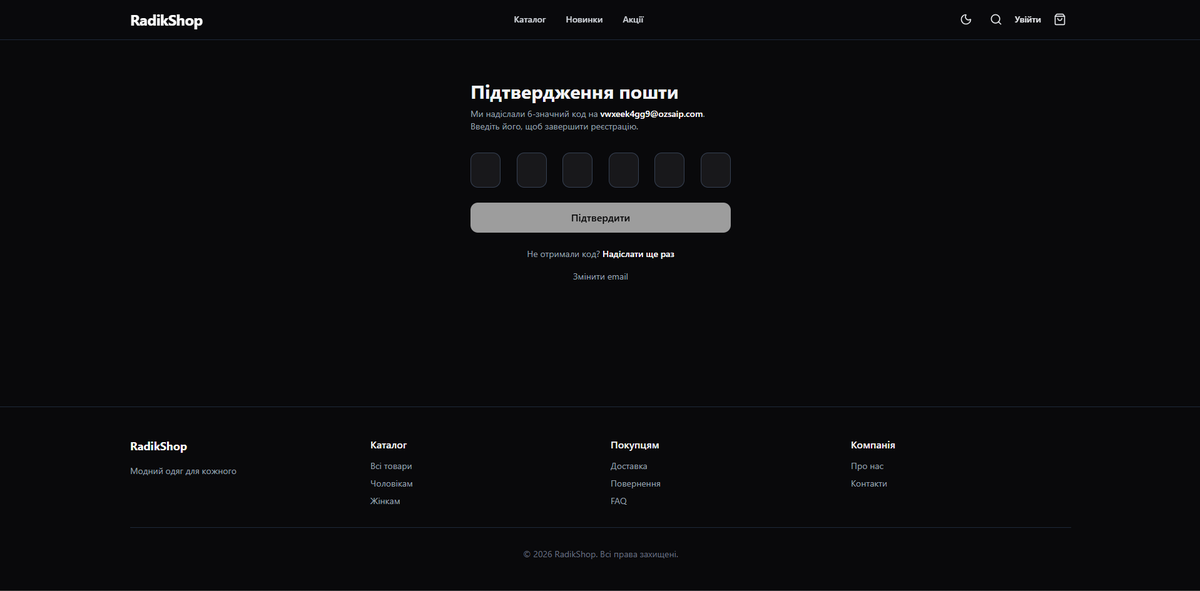Open the FAQ footer link
The height and width of the screenshot is (591, 1200).
619,501
